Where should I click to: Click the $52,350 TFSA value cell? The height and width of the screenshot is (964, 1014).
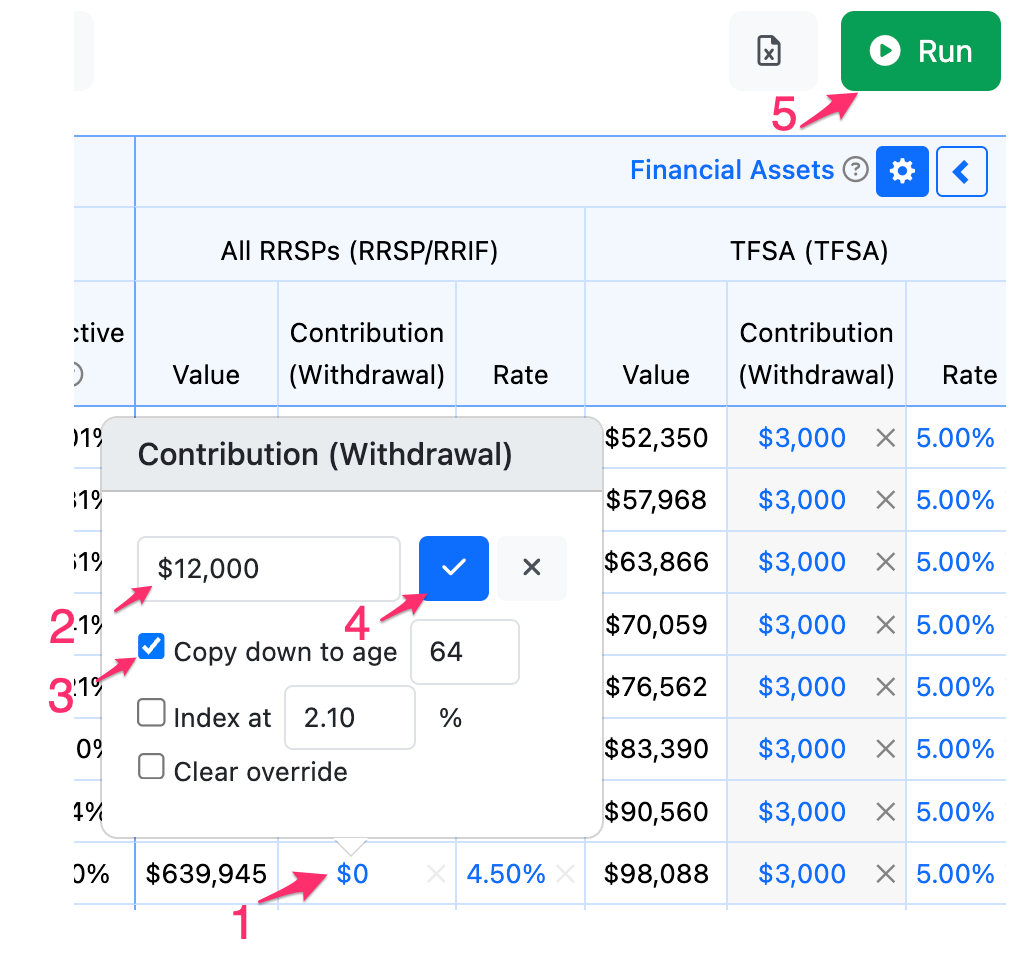coord(656,438)
